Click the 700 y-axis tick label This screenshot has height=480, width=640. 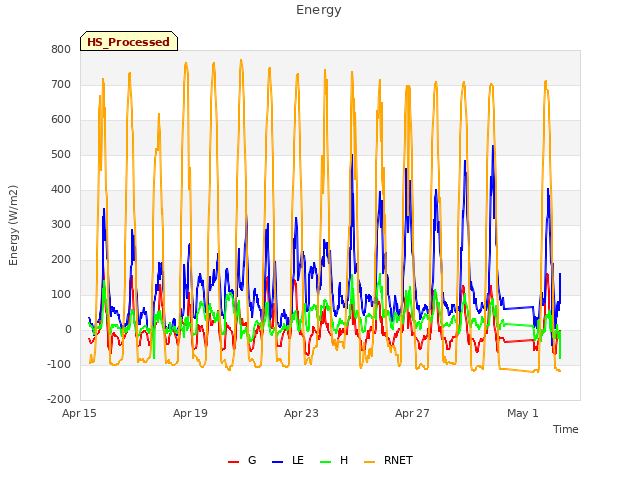click(x=61, y=84)
